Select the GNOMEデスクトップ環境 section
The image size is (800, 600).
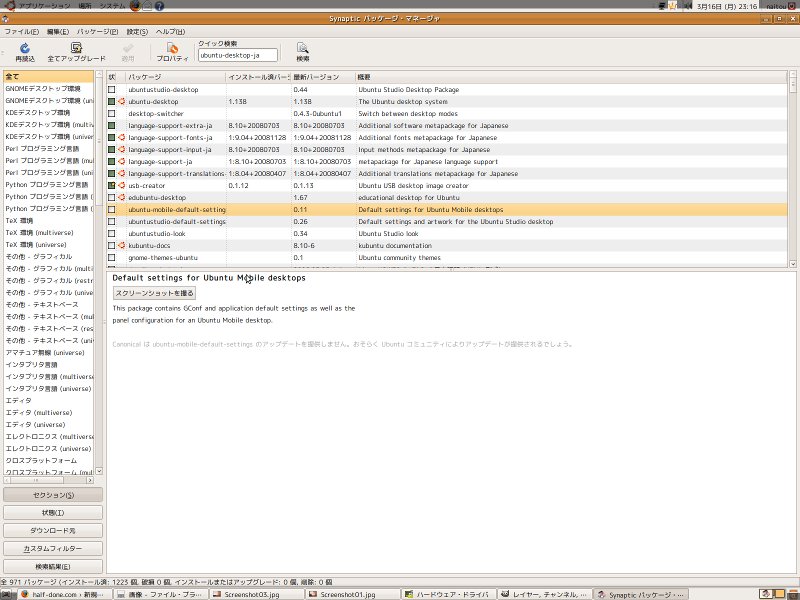48,89
